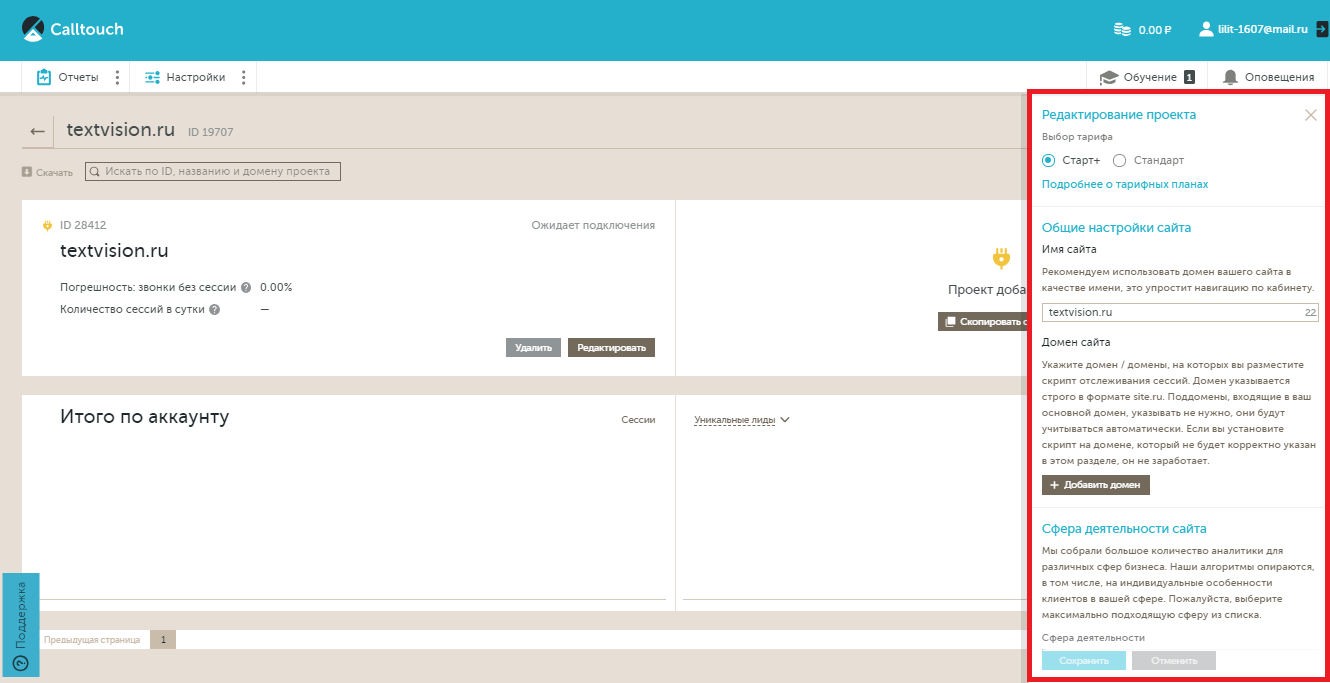
Task: Click help icon next to Погрешность
Action: (x=246, y=288)
